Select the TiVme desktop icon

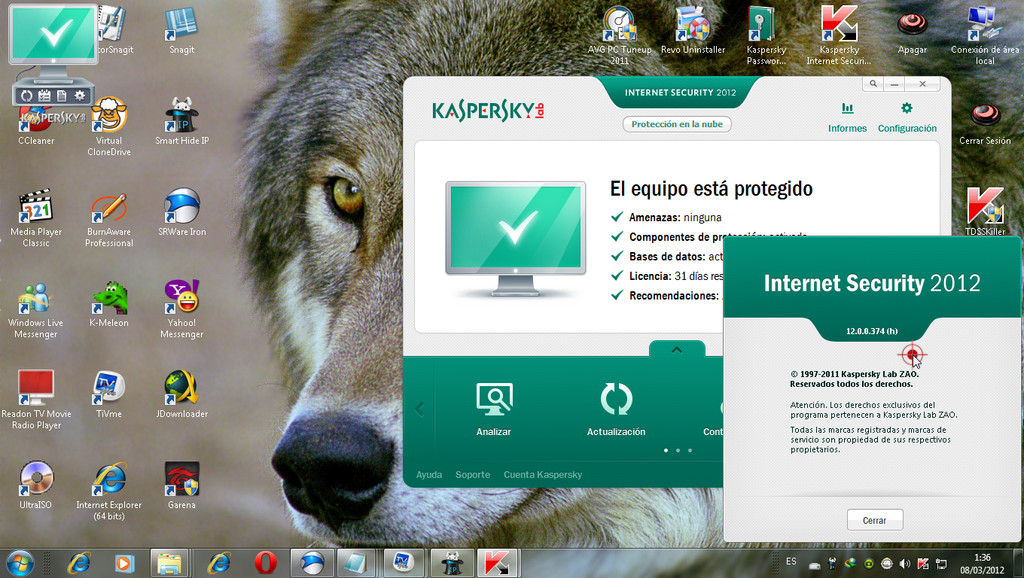coord(109,395)
